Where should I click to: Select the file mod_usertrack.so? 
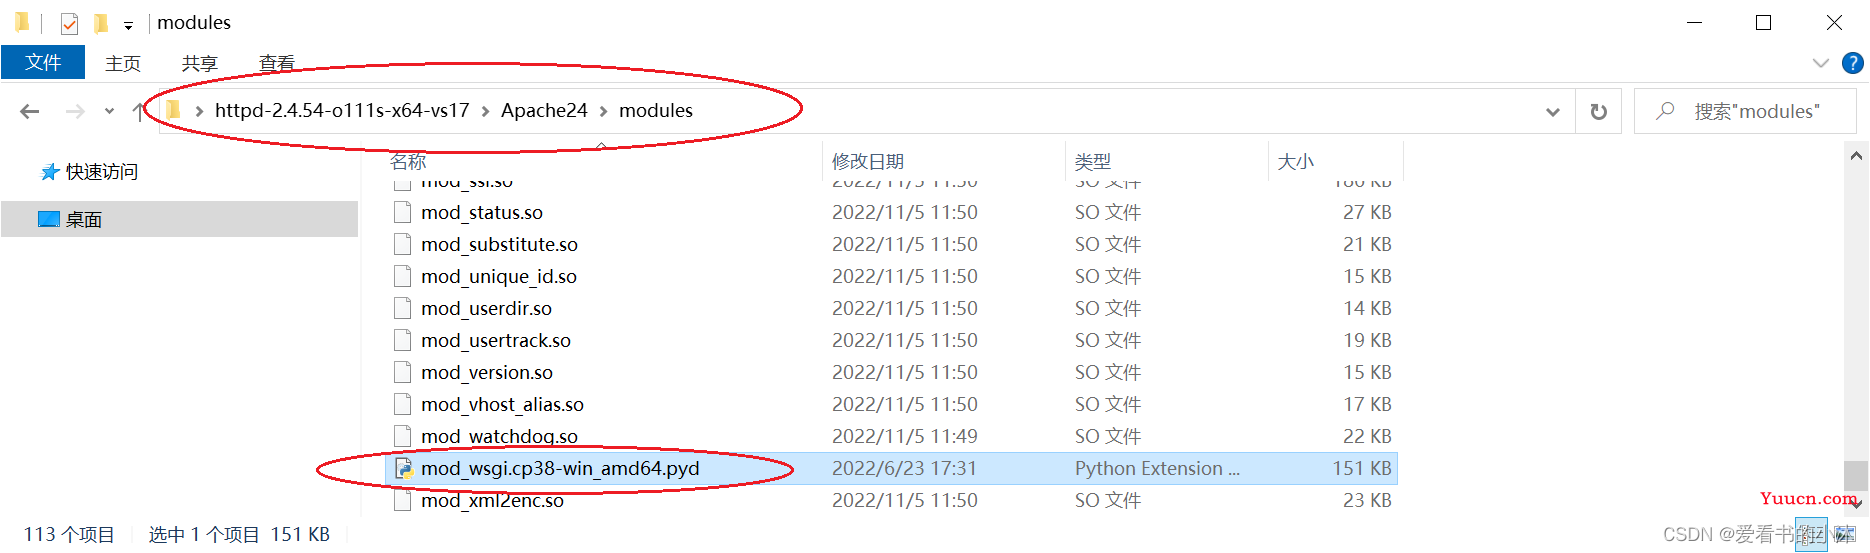[496, 340]
